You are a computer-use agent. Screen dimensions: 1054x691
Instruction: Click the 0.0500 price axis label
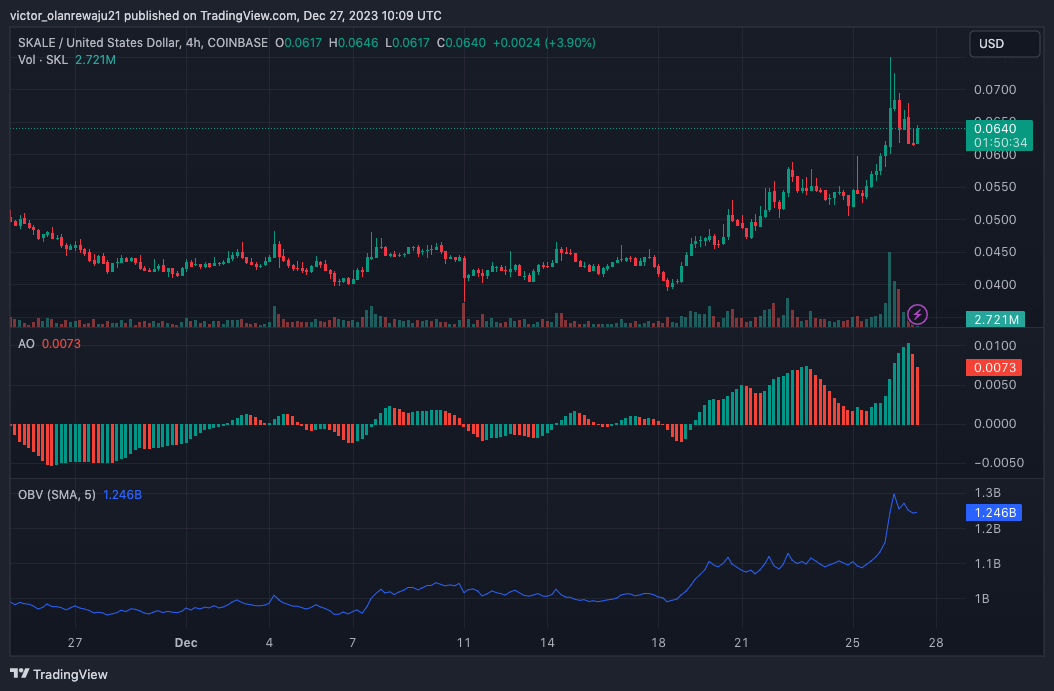(995, 220)
